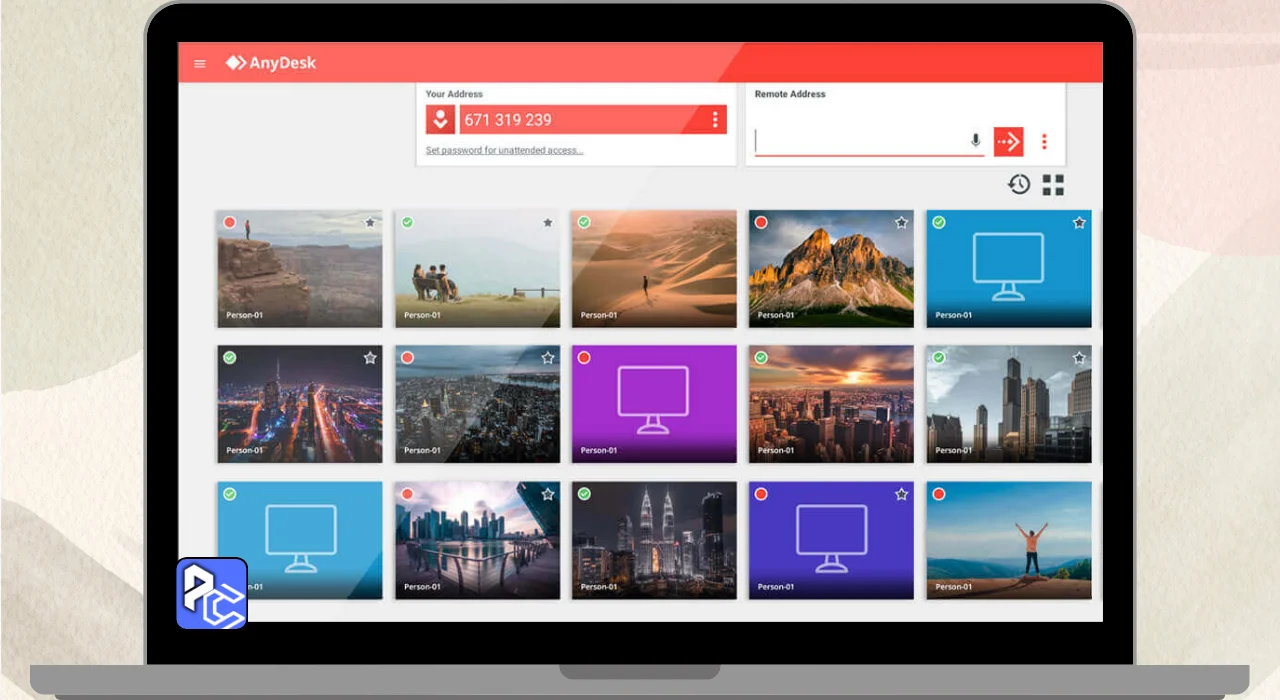Open the Set password for unattended access link
The image size is (1280, 700).
[x=505, y=151]
